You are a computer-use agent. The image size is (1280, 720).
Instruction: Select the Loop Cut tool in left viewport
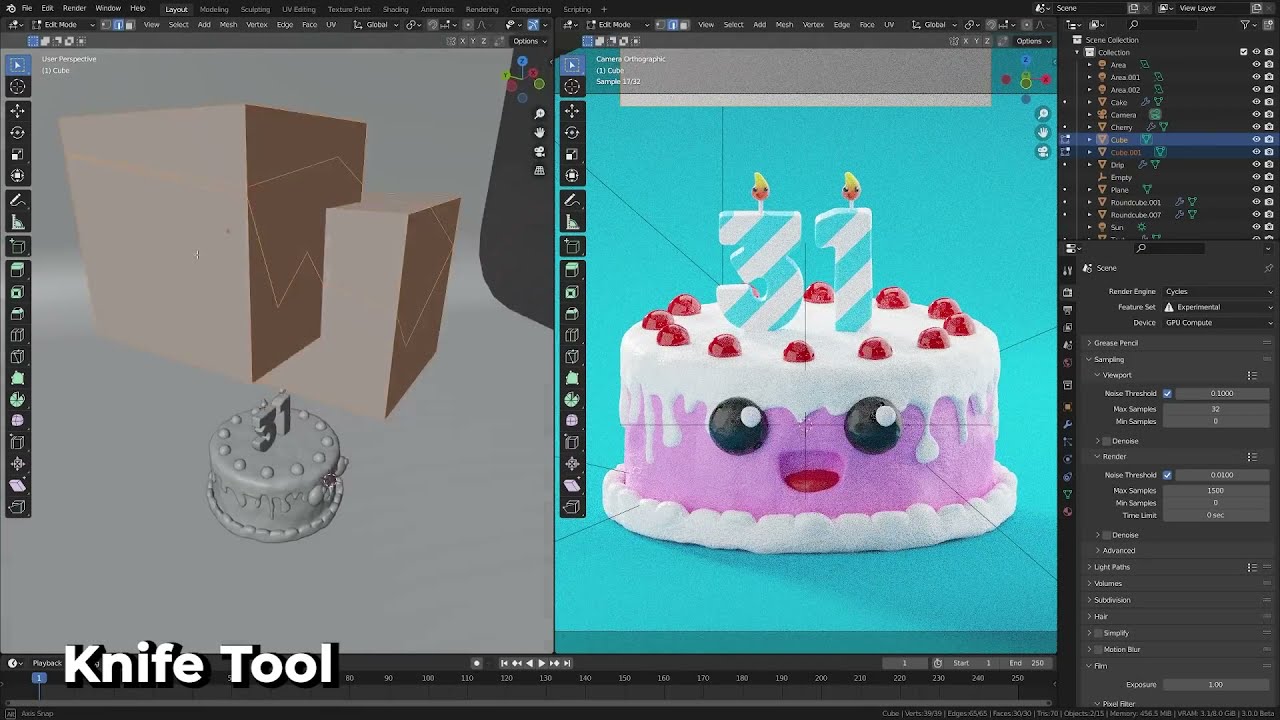point(17,337)
